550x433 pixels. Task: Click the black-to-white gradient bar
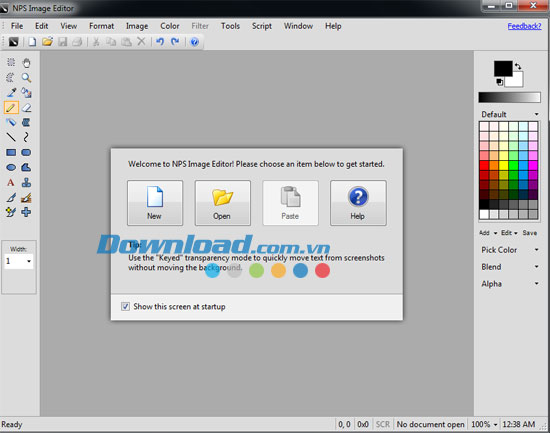coord(509,97)
